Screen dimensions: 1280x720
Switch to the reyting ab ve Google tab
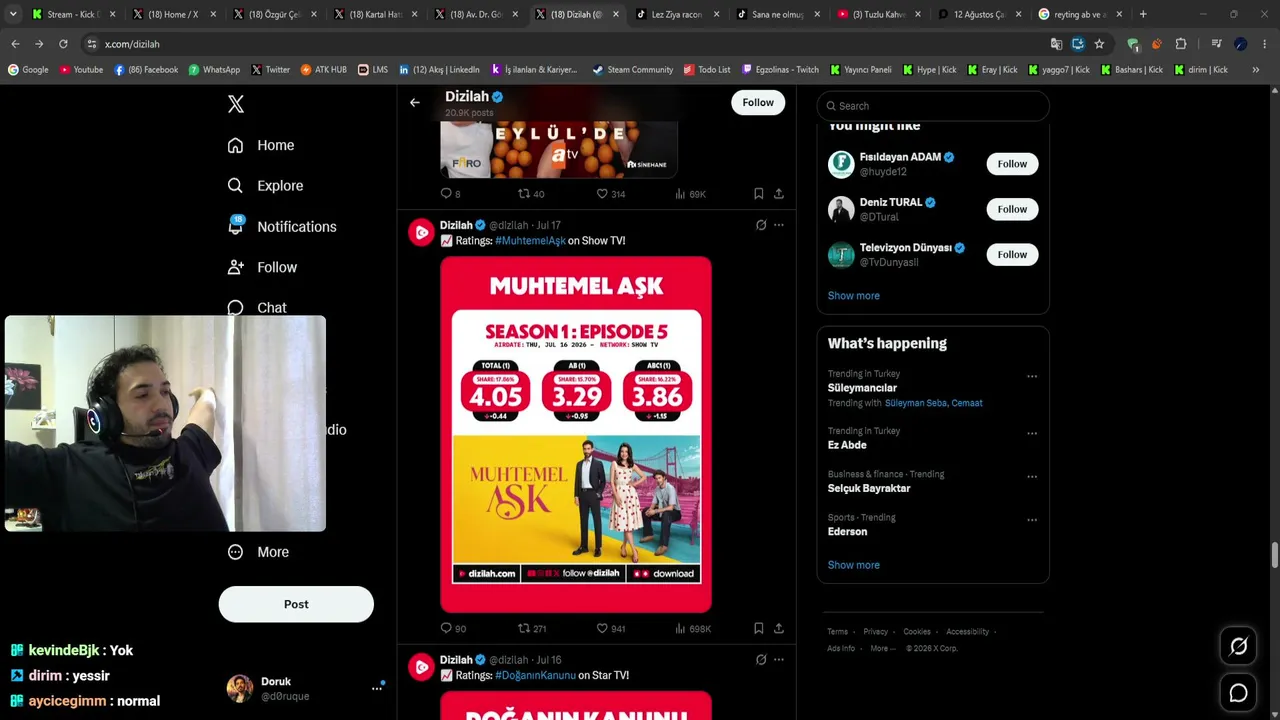[1080, 14]
